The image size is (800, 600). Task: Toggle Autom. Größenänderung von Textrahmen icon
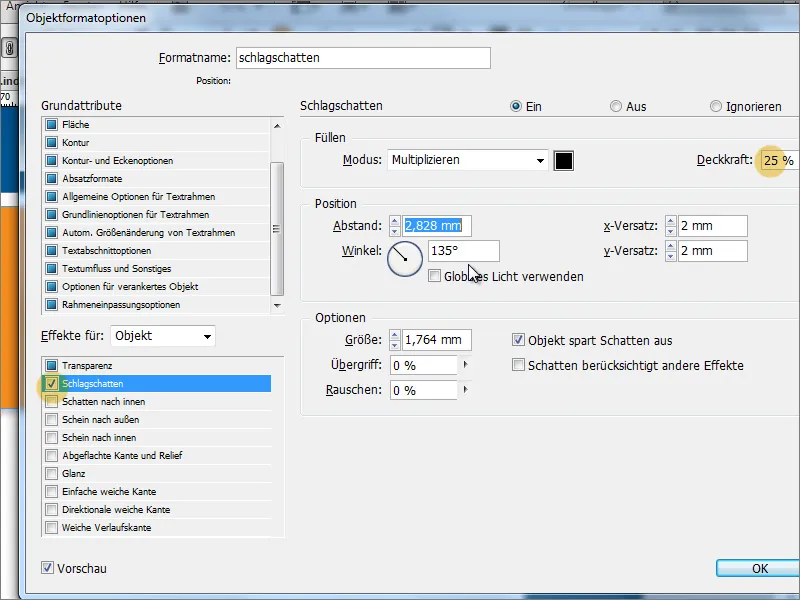[52, 233]
